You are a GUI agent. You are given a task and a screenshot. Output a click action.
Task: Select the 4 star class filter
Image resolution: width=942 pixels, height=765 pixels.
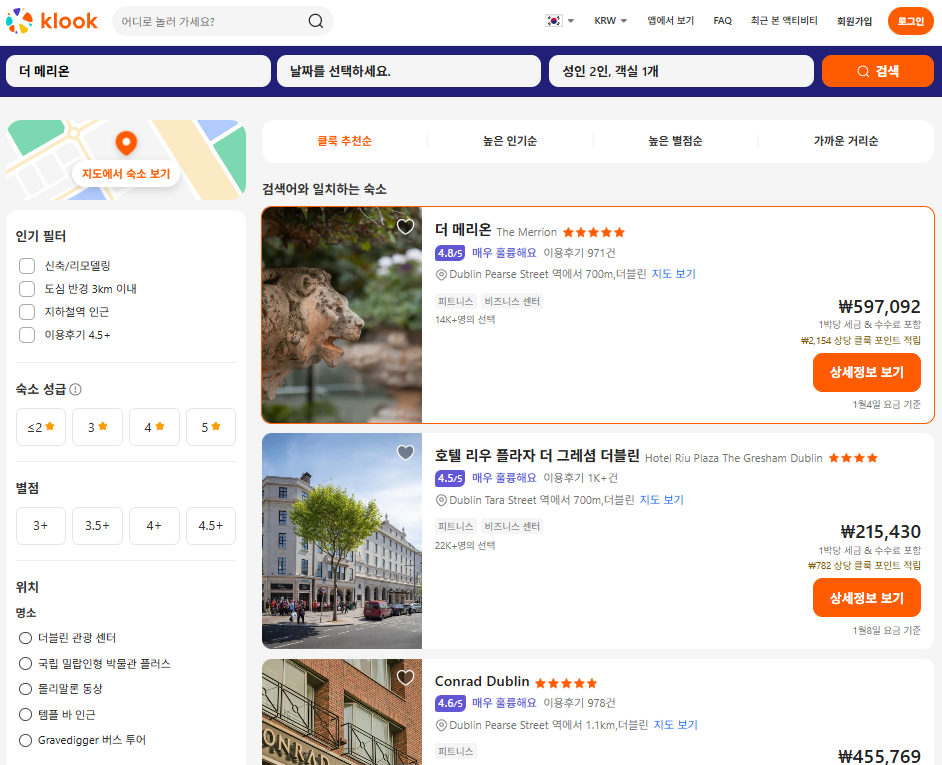[154, 427]
